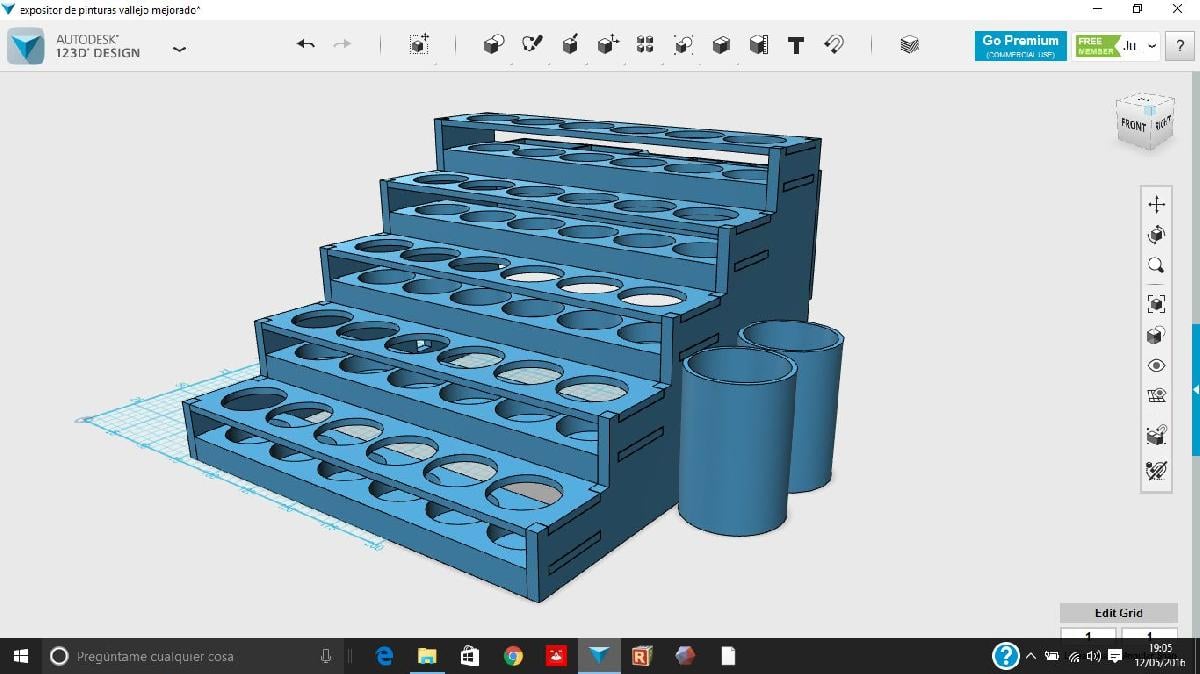Open the Material layers tool
The height and width of the screenshot is (674, 1200).
(x=909, y=45)
